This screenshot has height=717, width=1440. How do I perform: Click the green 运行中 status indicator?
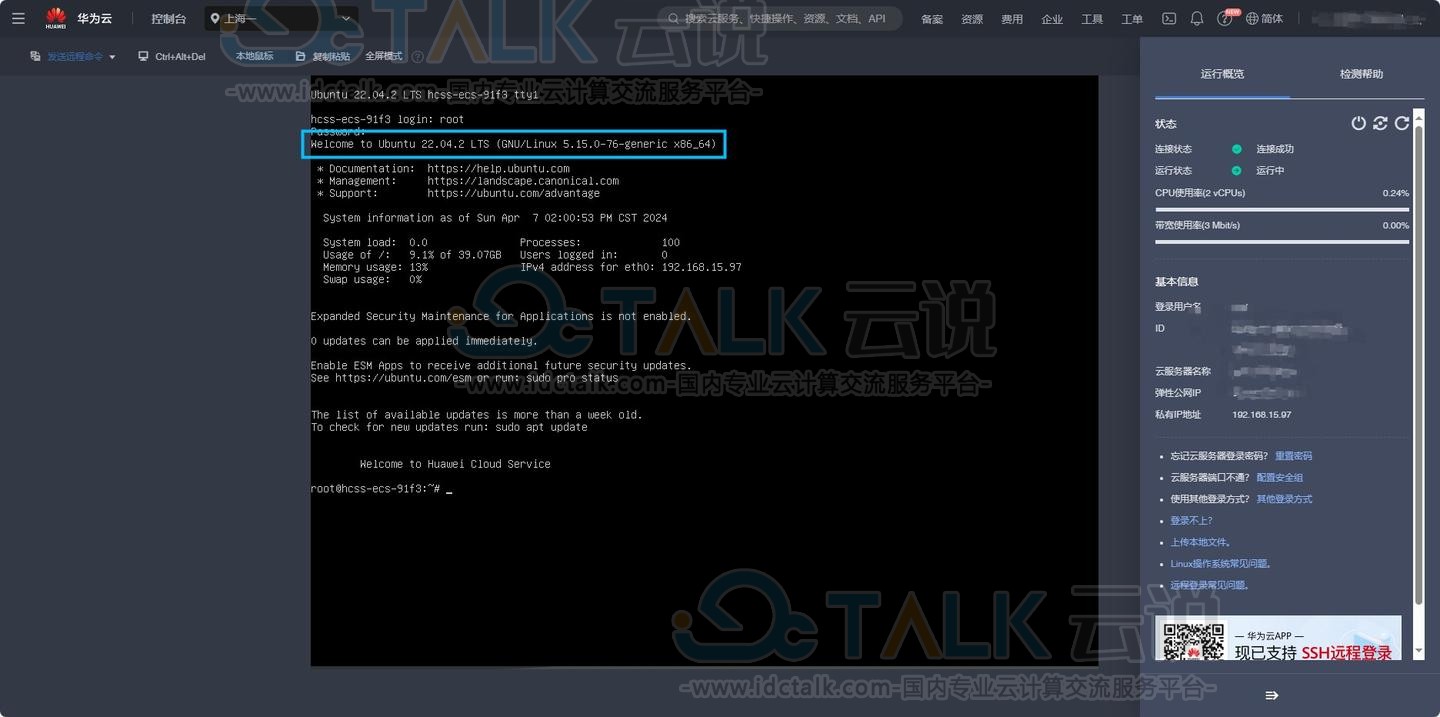tap(1237, 171)
